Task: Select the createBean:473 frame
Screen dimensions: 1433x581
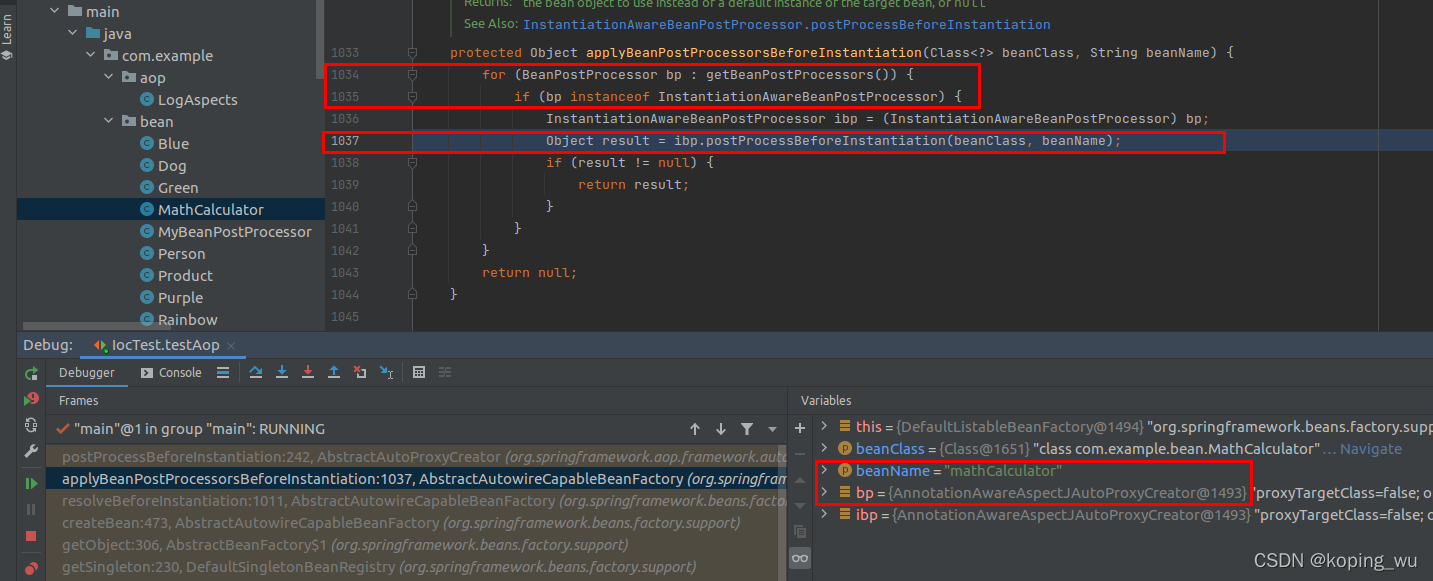Action: tap(417, 523)
